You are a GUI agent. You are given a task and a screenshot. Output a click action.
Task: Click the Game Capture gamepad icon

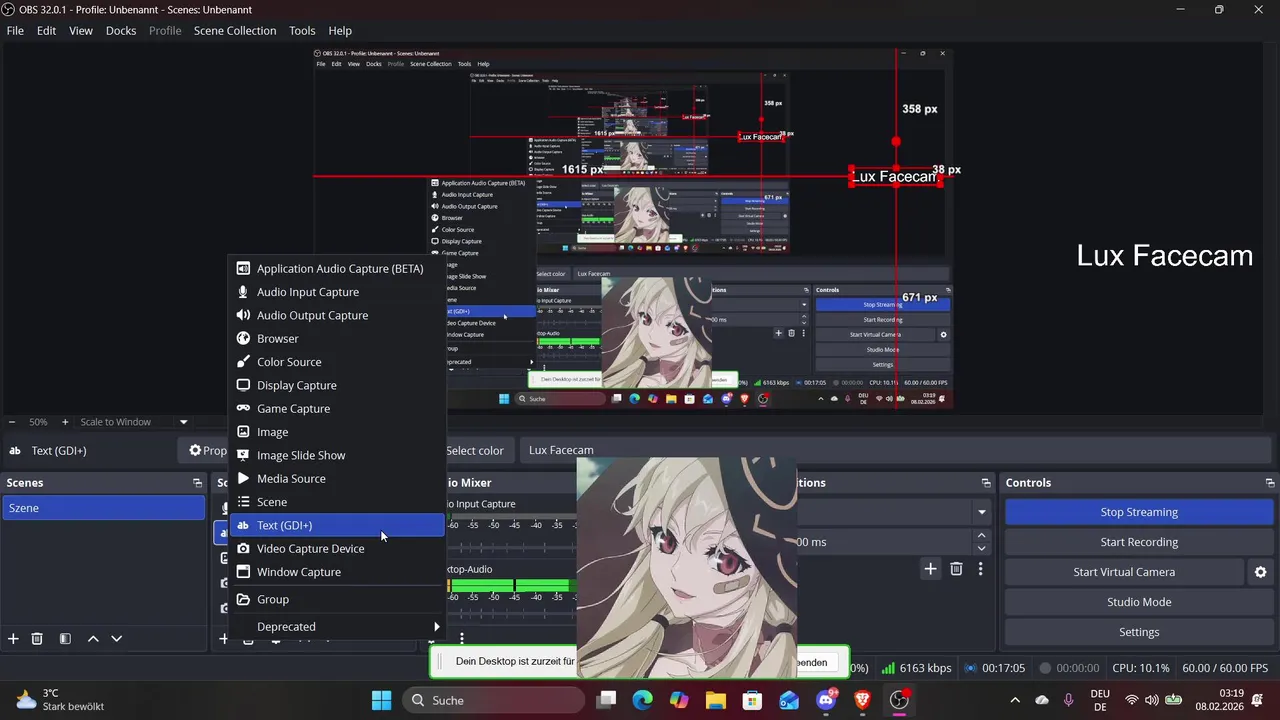(x=243, y=408)
